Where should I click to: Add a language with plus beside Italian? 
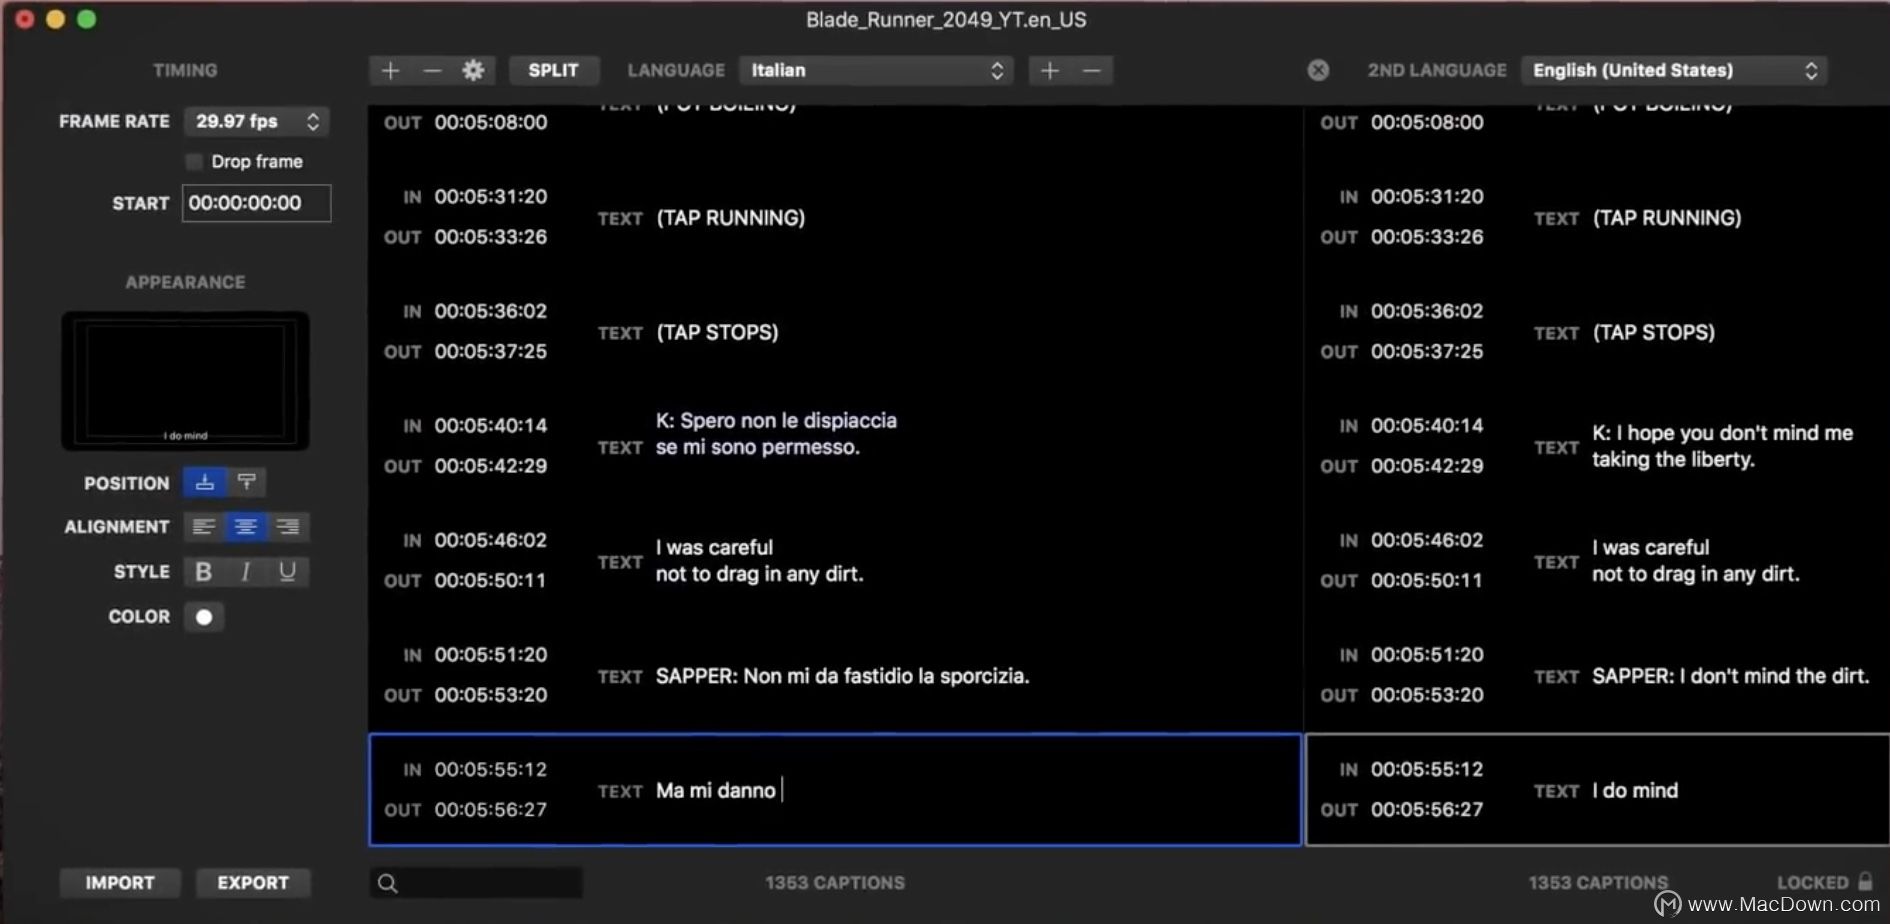click(1049, 70)
